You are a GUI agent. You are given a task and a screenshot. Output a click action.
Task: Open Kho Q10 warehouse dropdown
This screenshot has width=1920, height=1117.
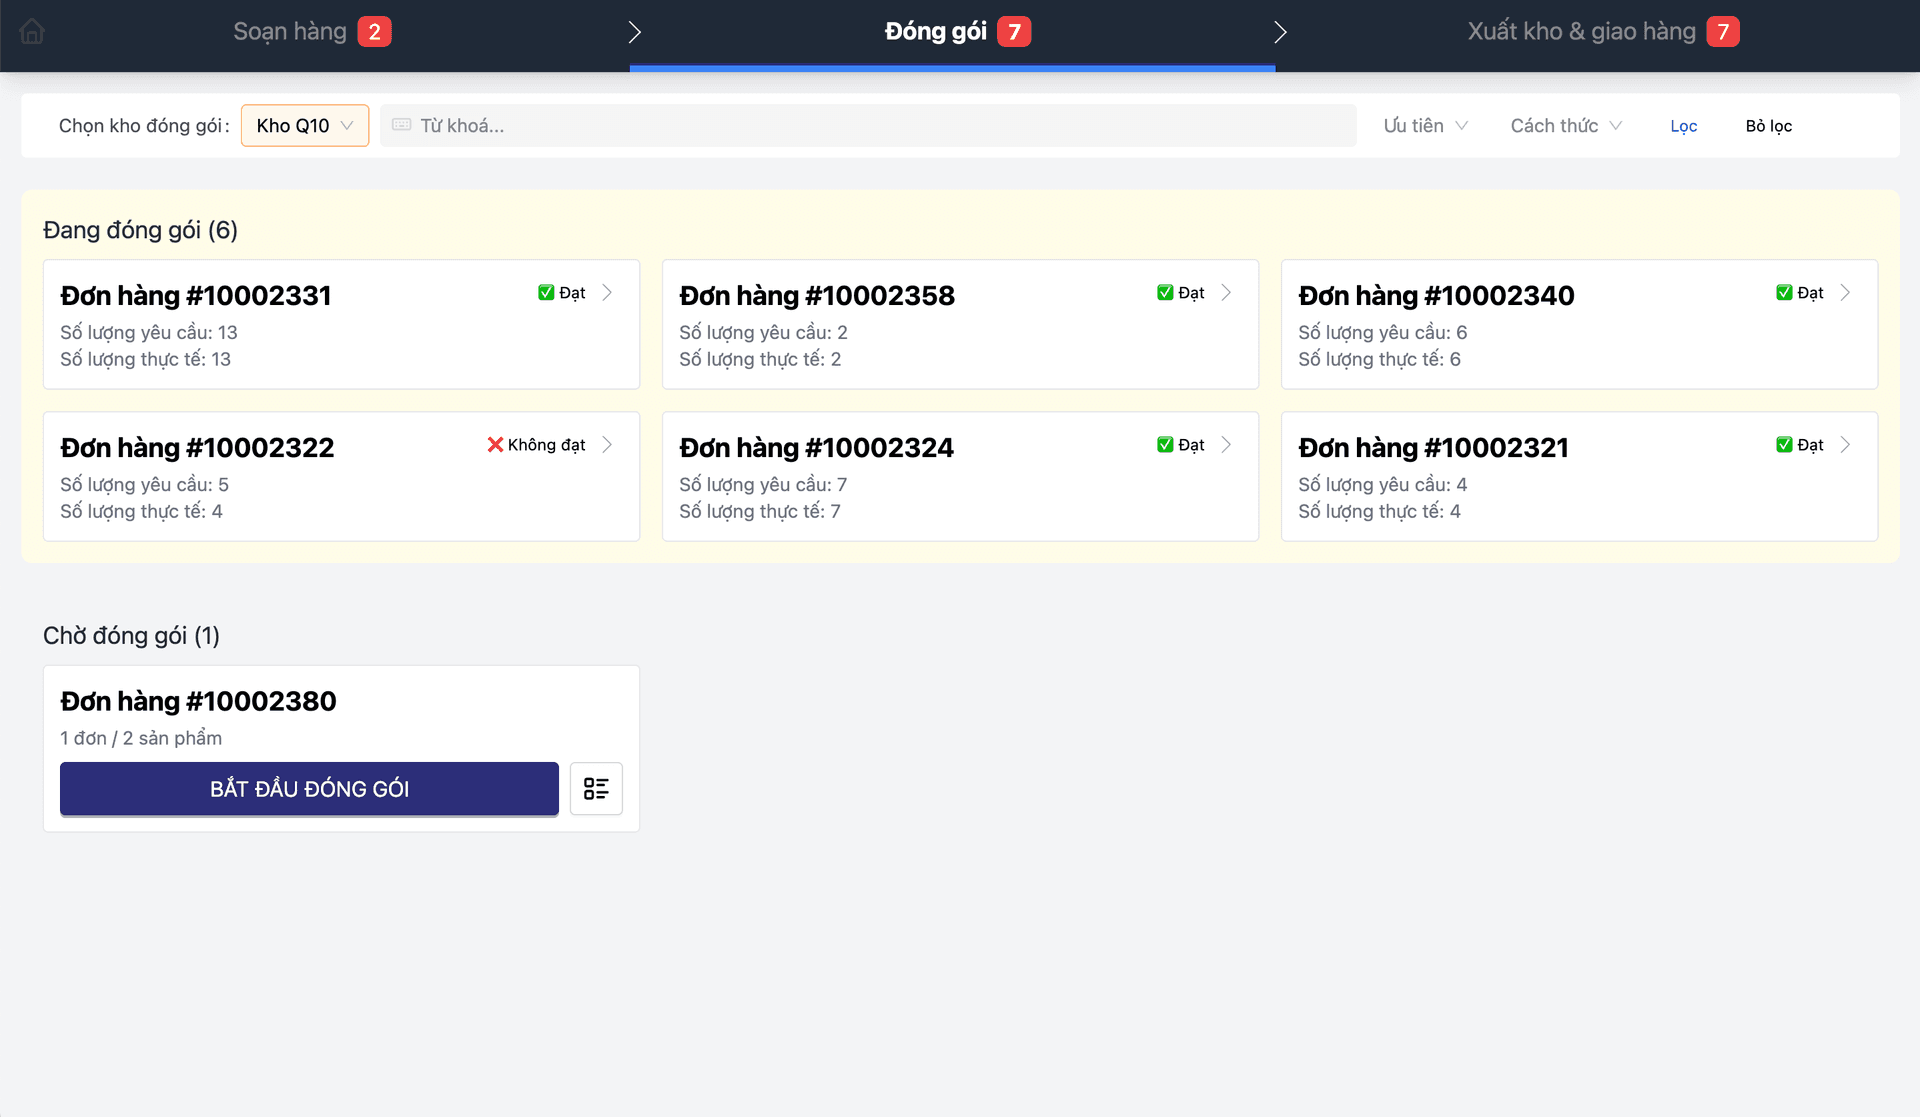[x=305, y=126]
